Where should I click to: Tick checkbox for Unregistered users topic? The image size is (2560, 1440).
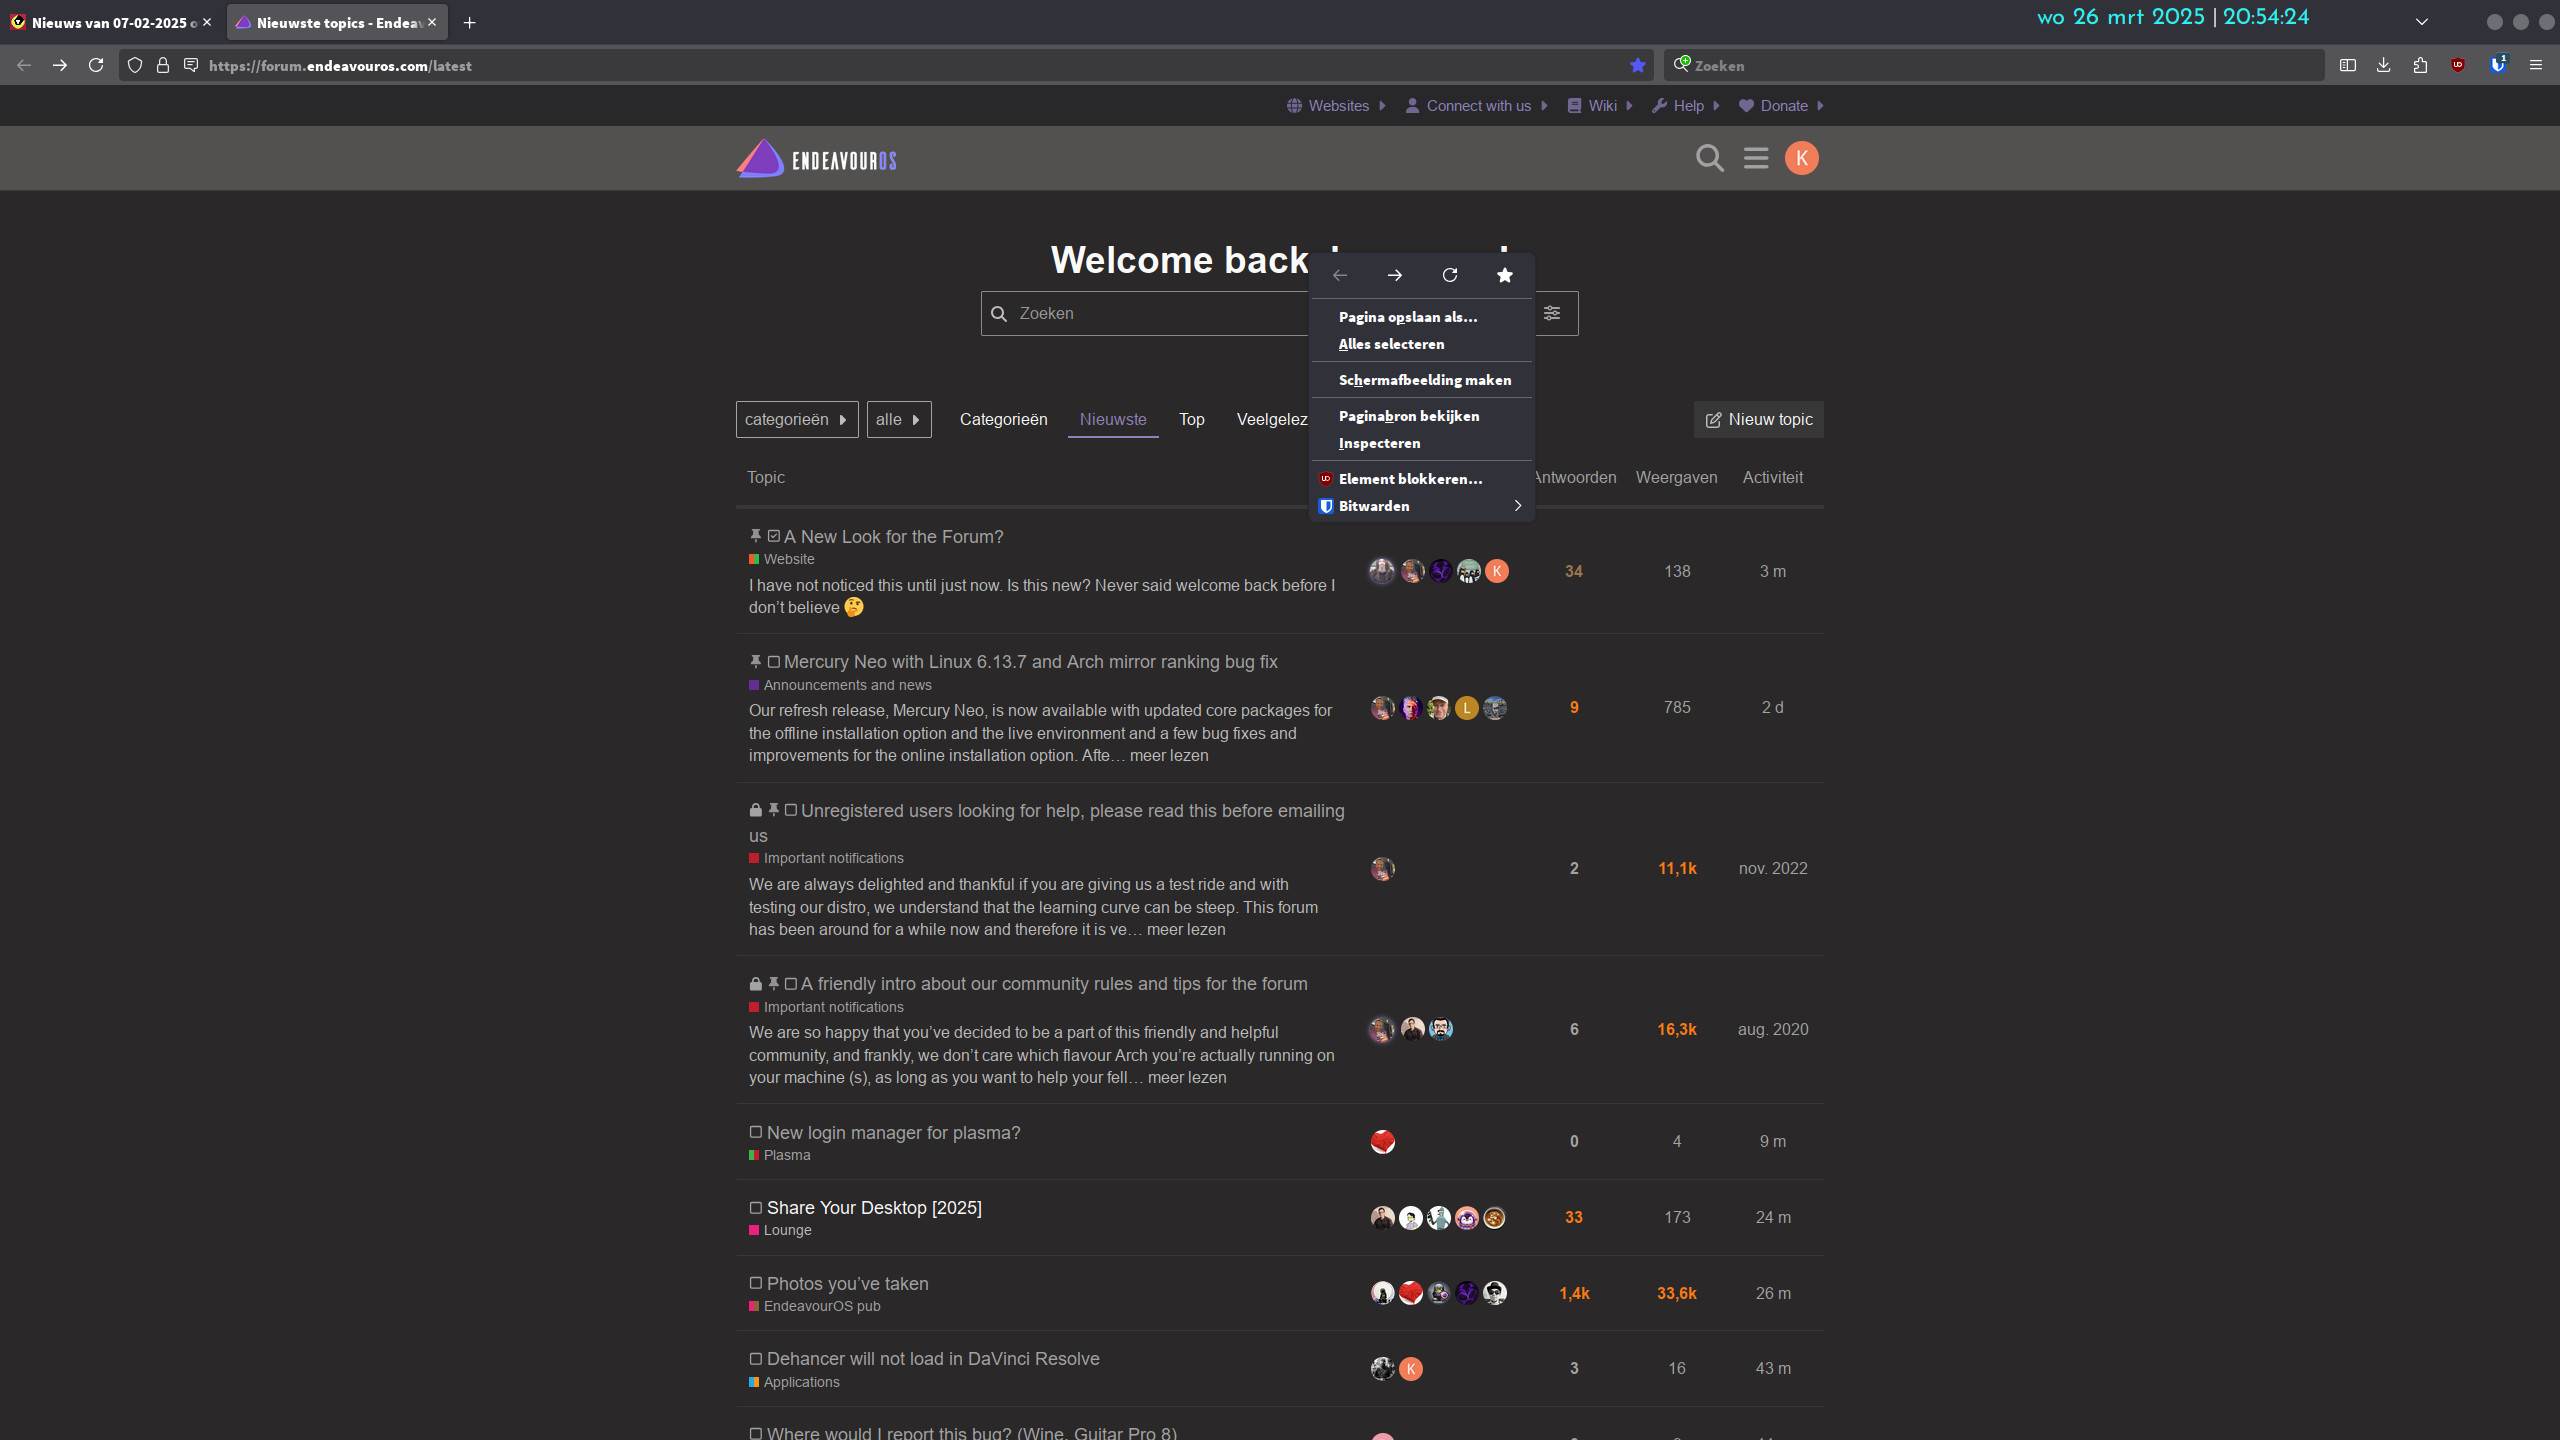coord(791,810)
